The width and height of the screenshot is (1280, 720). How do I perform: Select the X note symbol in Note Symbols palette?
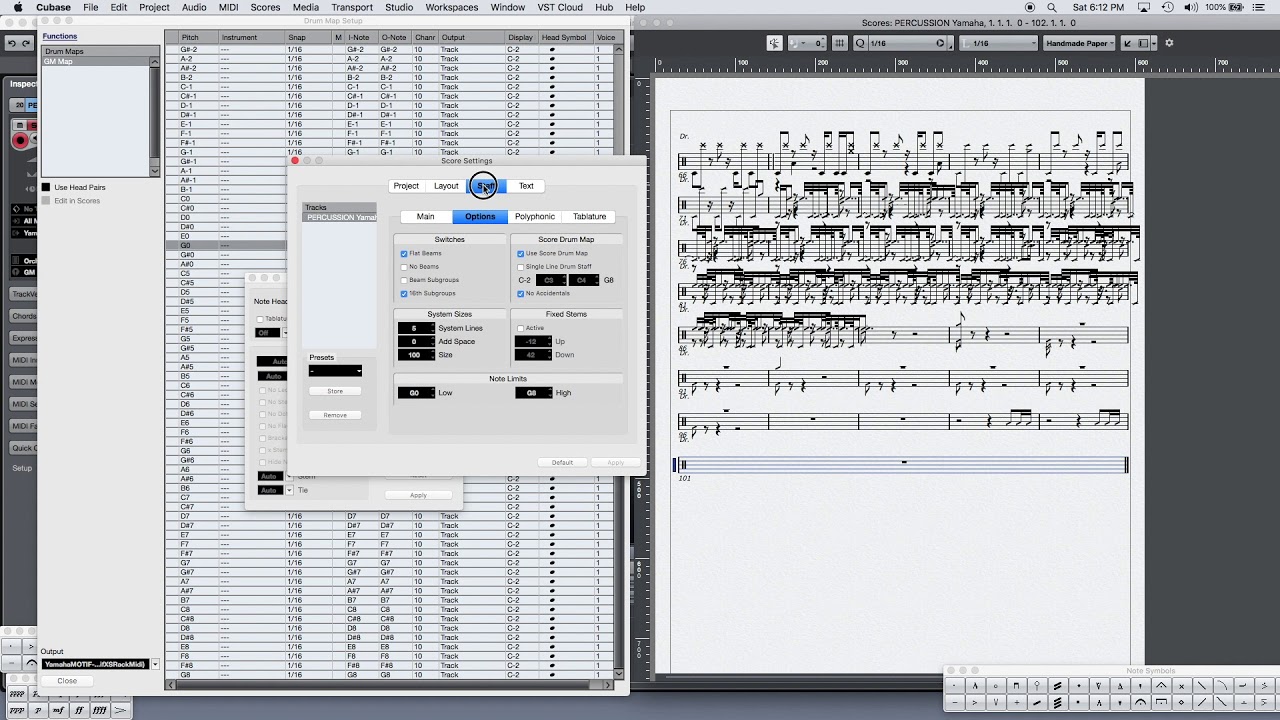click(x=1181, y=686)
